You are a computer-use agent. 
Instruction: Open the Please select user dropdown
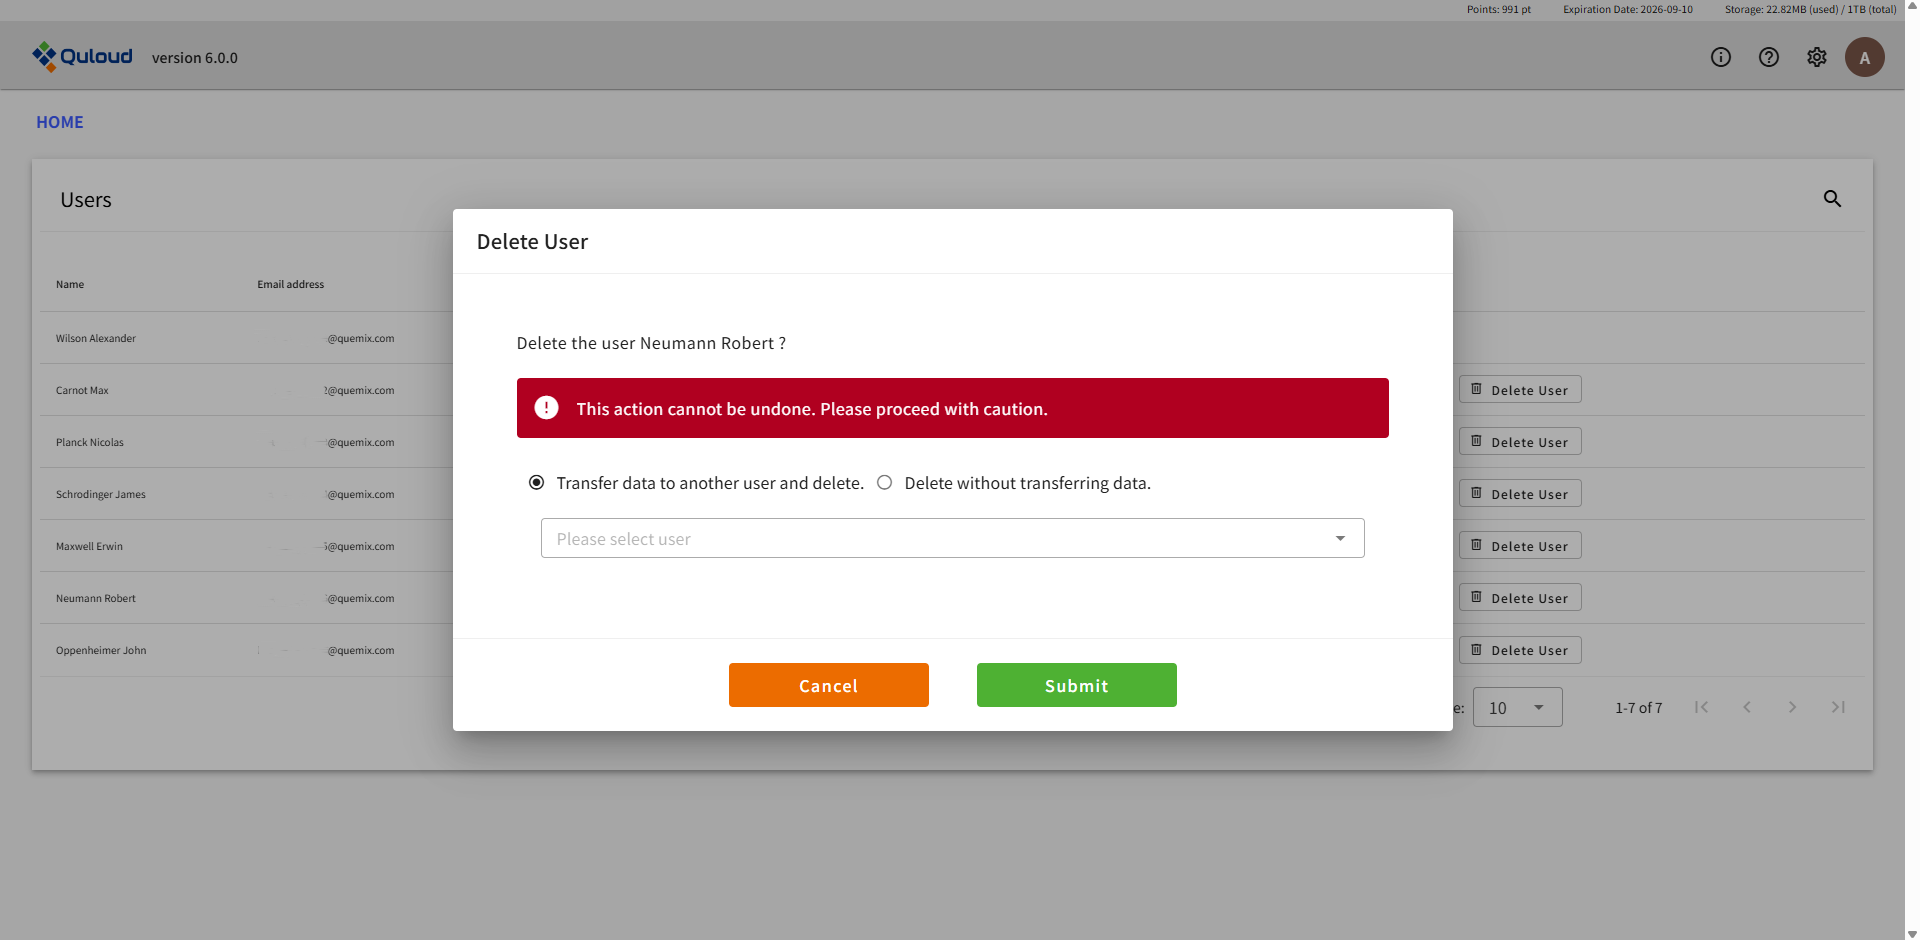pos(952,538)
